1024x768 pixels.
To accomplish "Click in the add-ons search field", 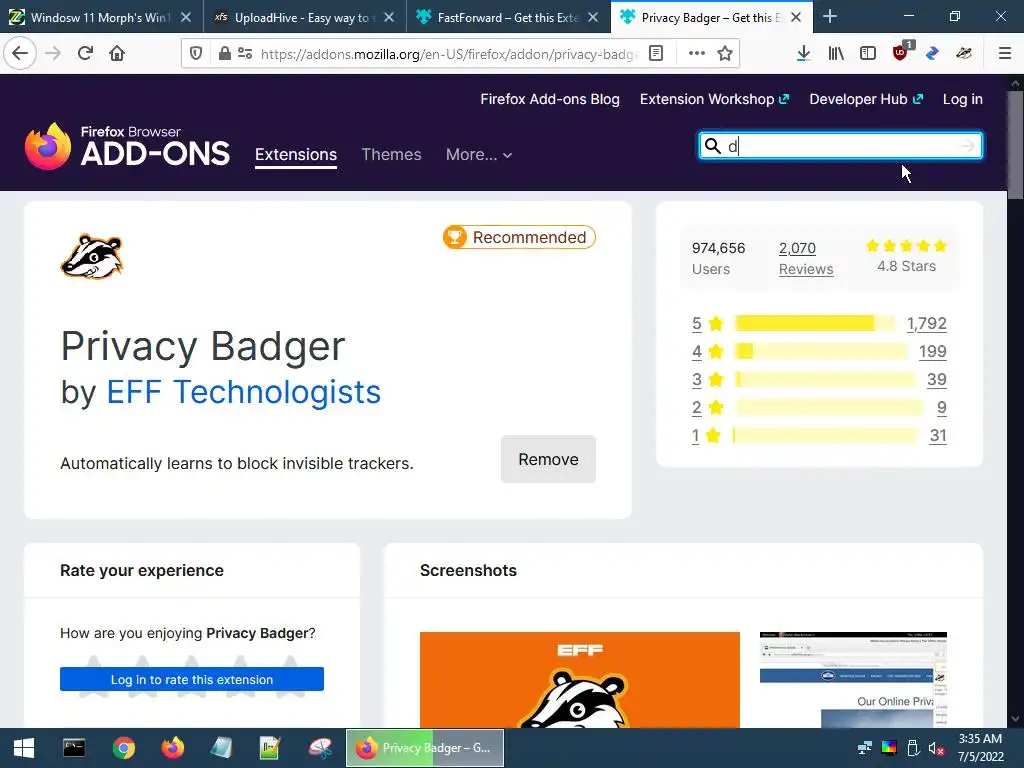I will click(x=840, y=146).
